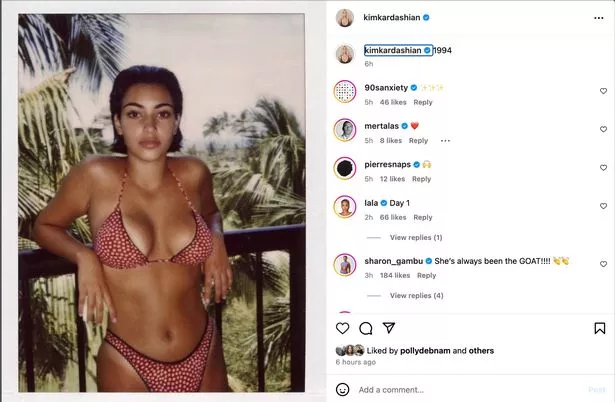Screen dimensions: 615x402
Task: Open kimkardashian profile from header username
Action: [x=391, y=17]
